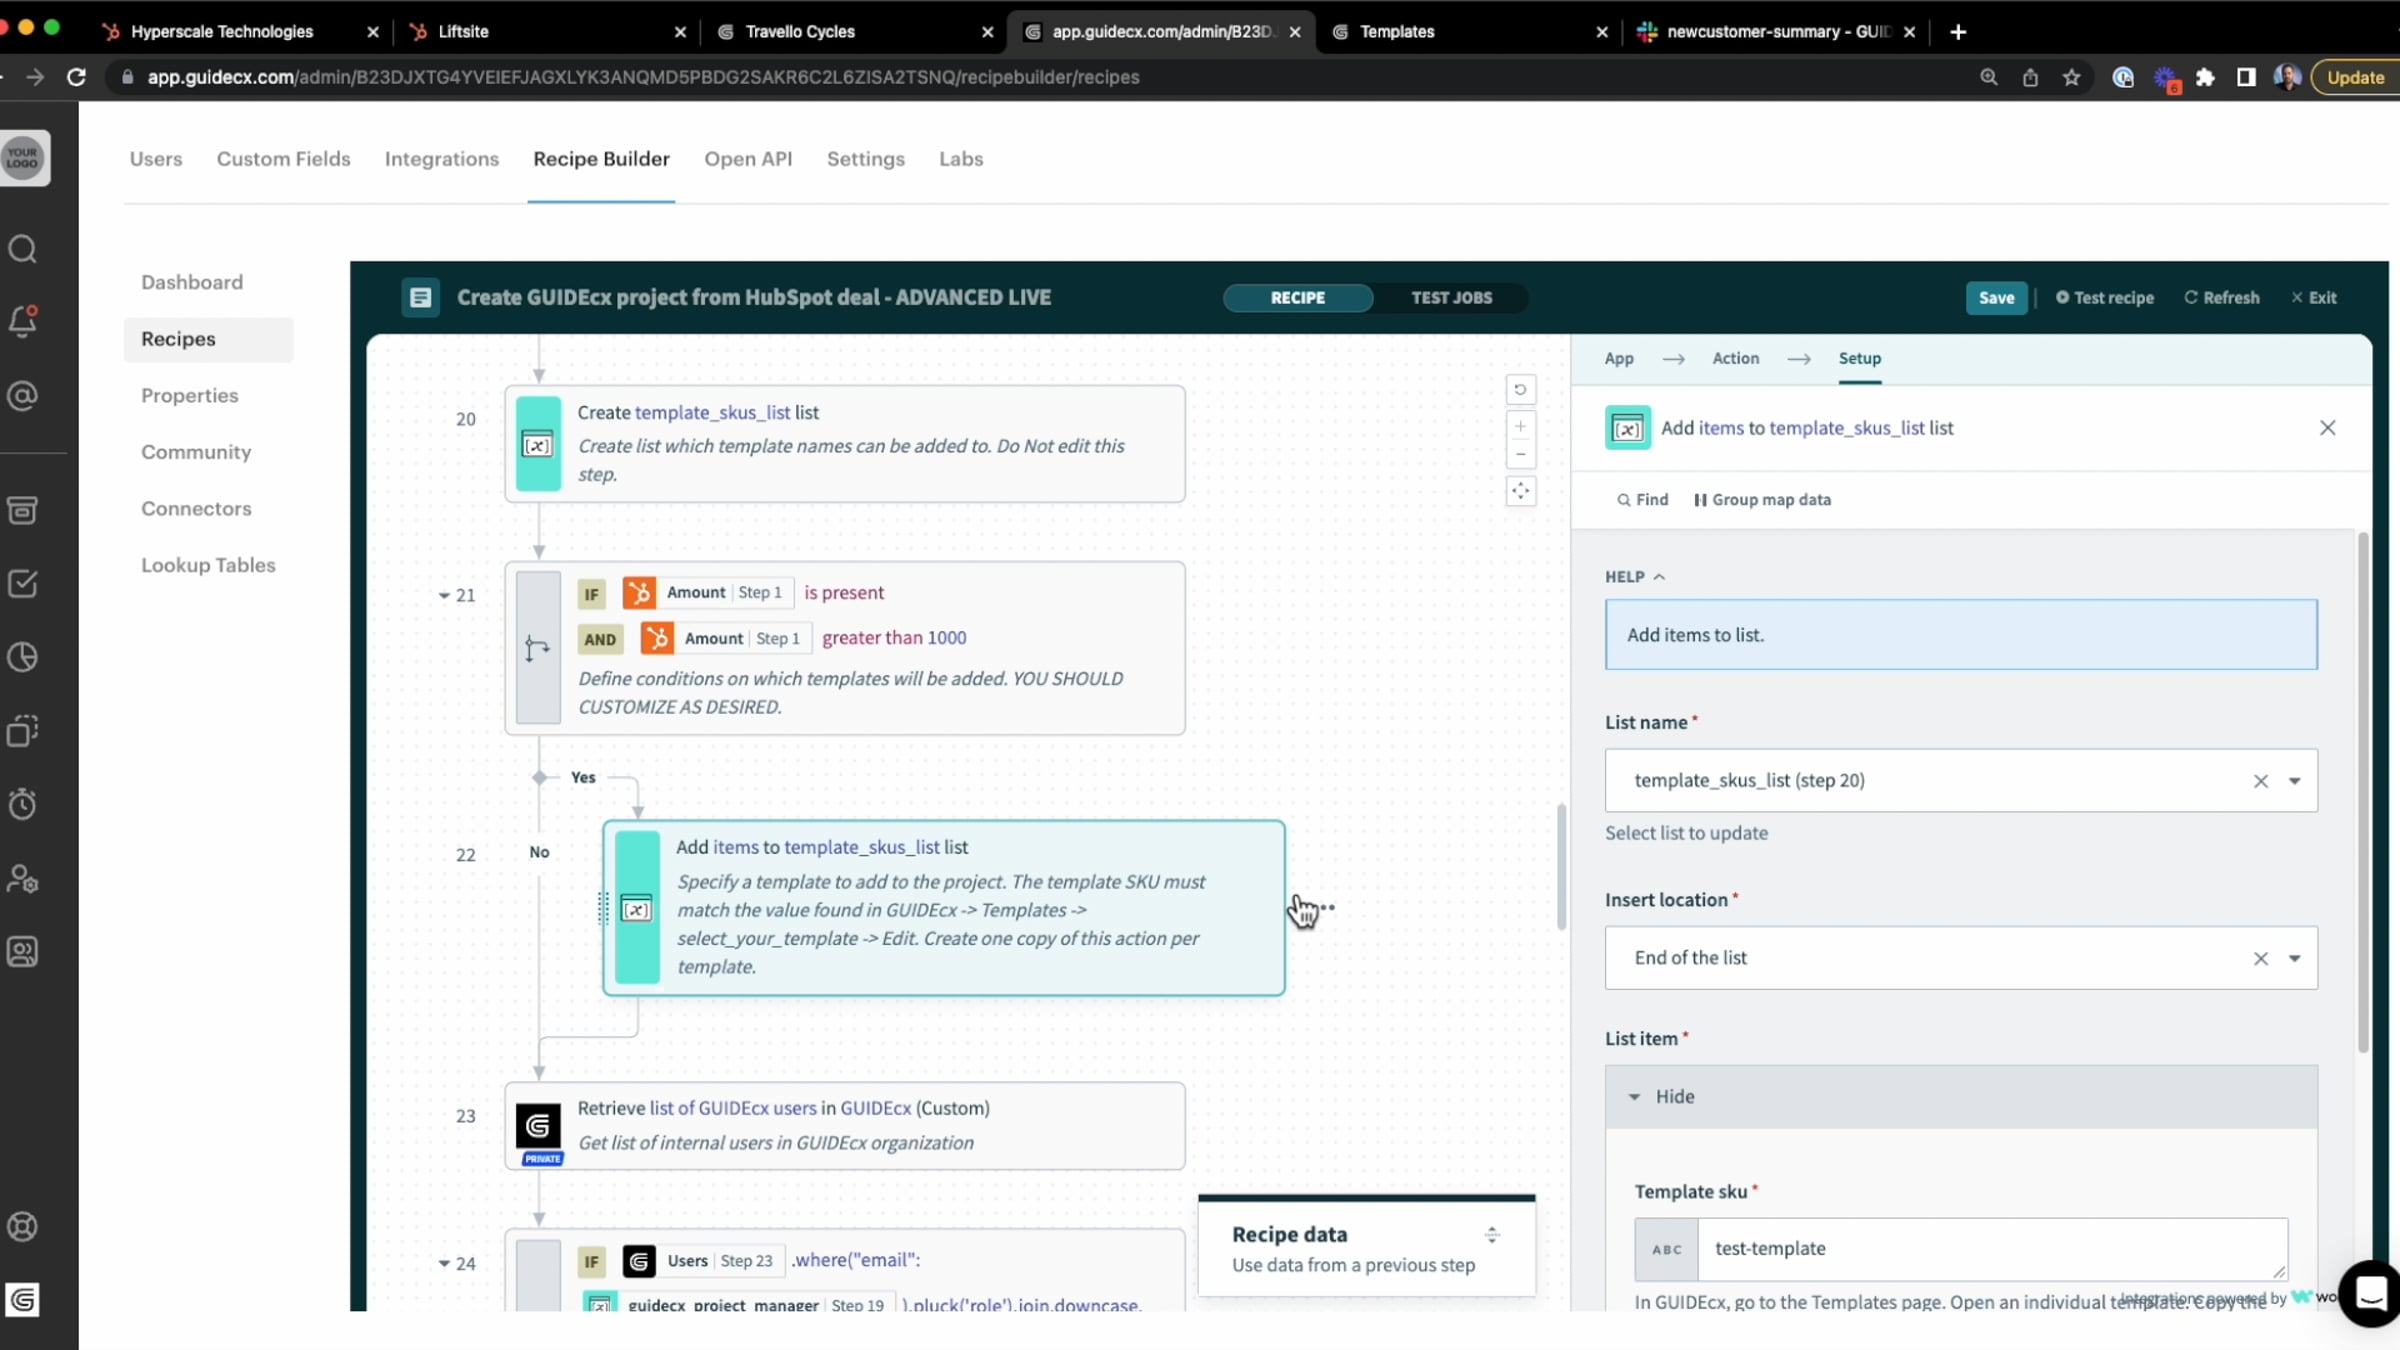
Task: Refresh the recipe
Action: click(x=2221, y=297)
